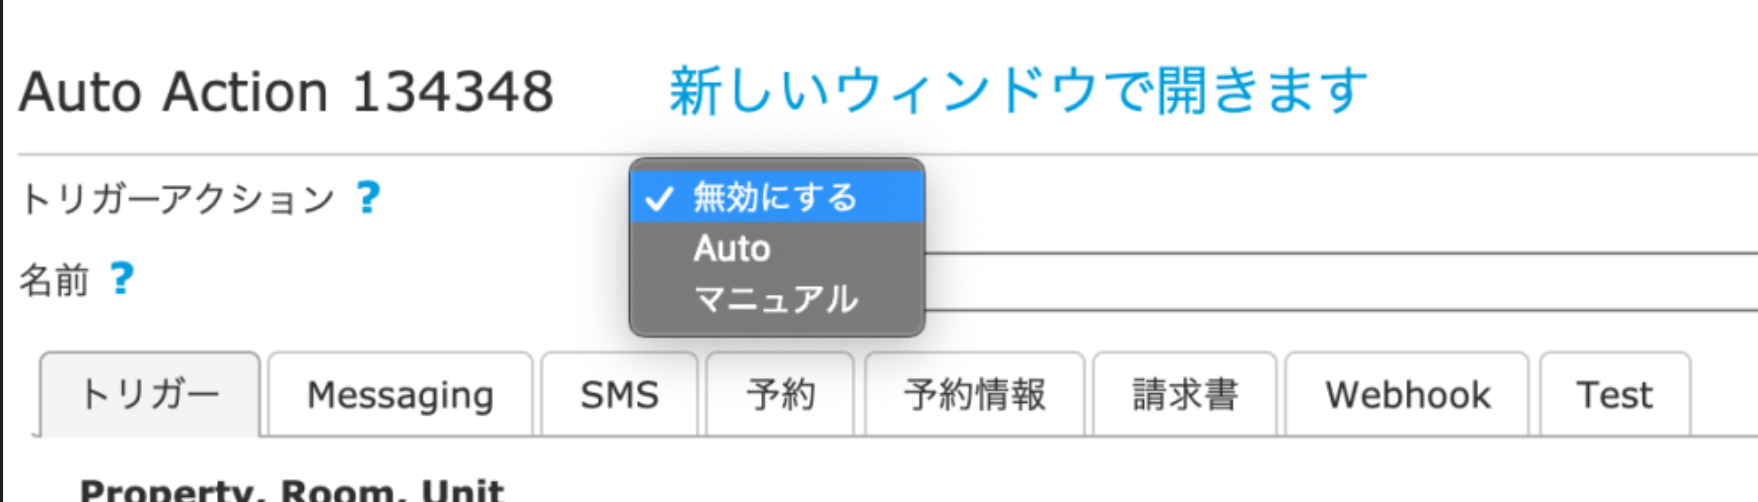Click the Property, Room, Unit heading
The height and width of the screenshot is (502, 1758).
(292, 490)
